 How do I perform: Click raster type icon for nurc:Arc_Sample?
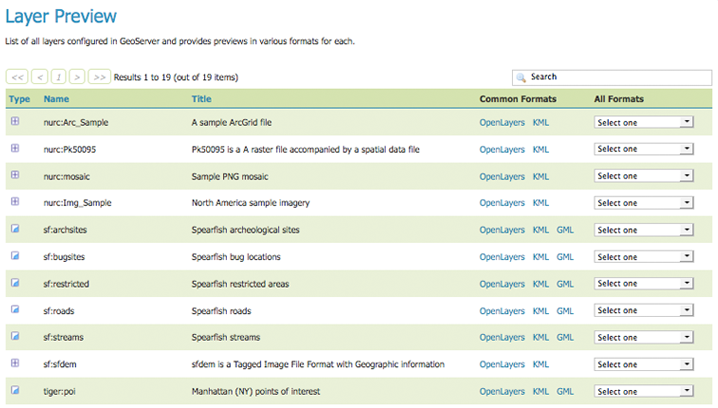tap(15, 121)
